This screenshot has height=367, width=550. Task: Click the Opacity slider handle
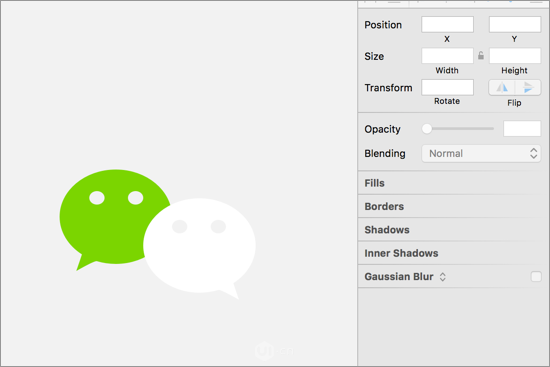pyautogui.click(x=427, y=129)
